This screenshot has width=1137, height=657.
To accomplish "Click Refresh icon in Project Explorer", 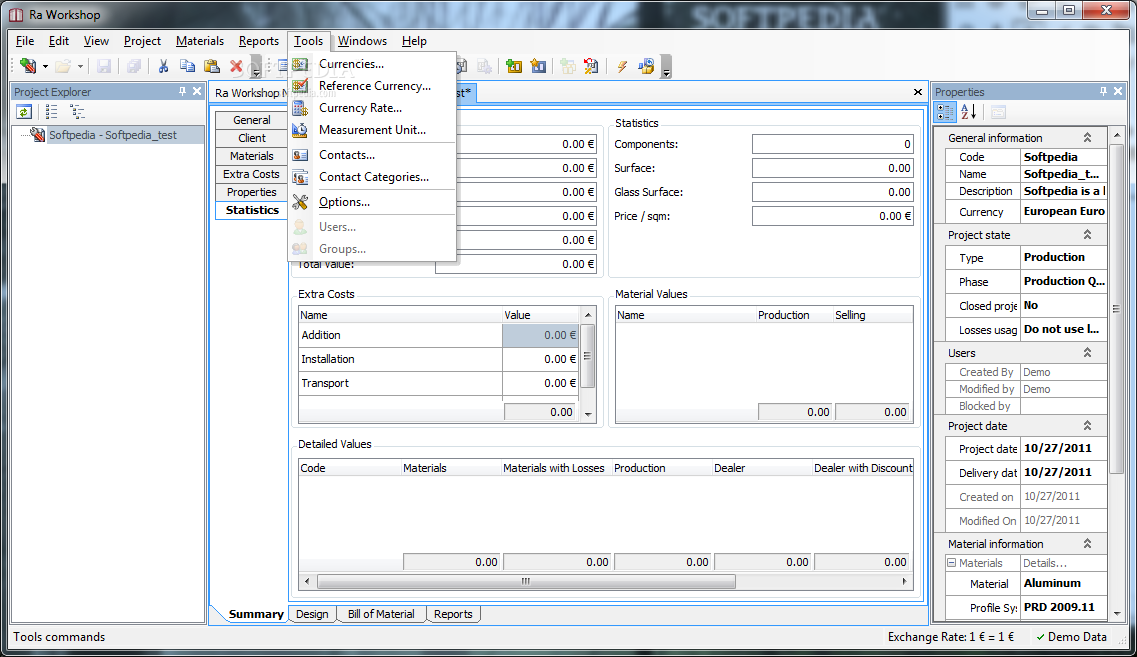I will coord(24,112).
